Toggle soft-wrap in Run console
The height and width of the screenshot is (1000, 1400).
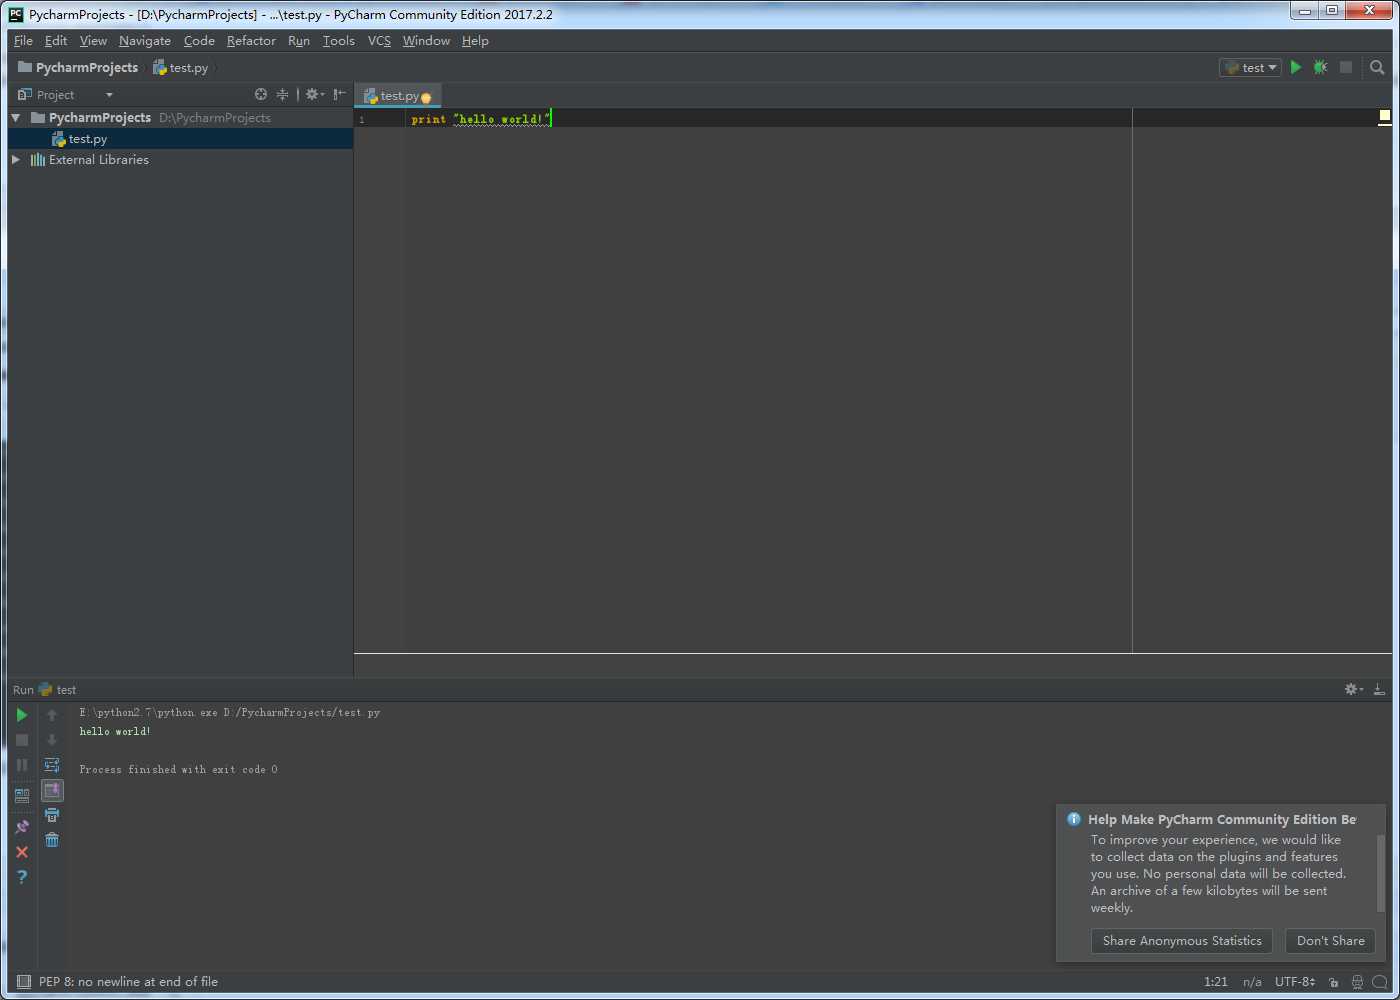[x=52, y=765]
